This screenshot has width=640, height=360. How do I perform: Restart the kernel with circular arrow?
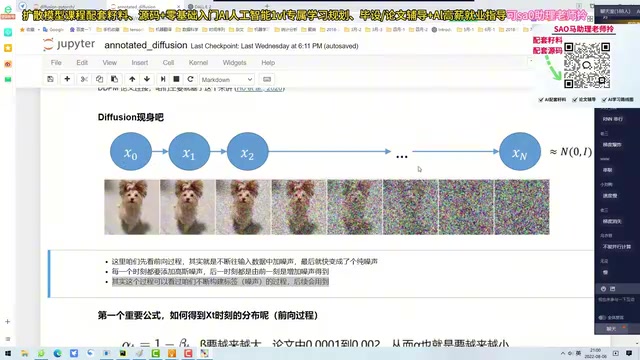pyautogui.click(x=190, y=79)
